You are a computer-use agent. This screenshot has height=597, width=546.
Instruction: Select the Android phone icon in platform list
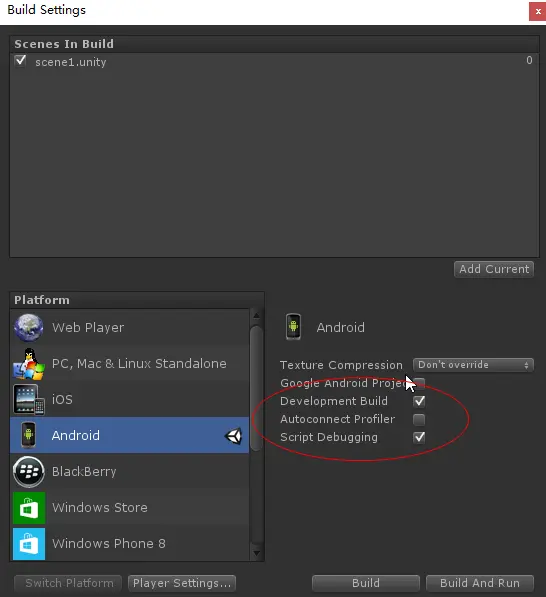pyautogui.click(x=29, y=435)
